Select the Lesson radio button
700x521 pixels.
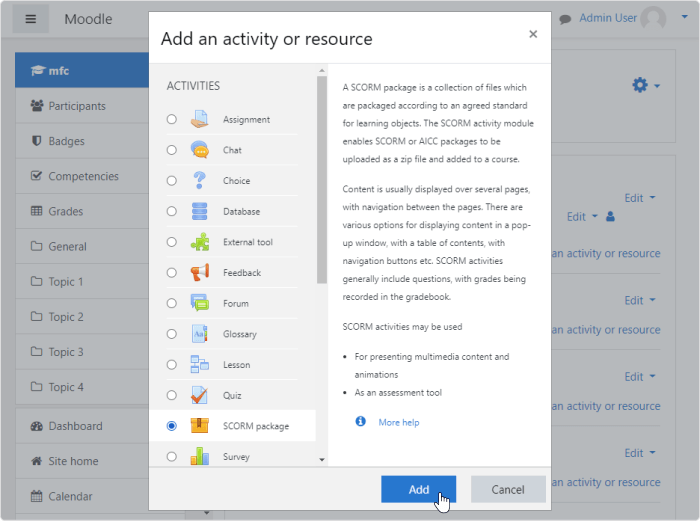pyautogui.click(x=171, y=365)
